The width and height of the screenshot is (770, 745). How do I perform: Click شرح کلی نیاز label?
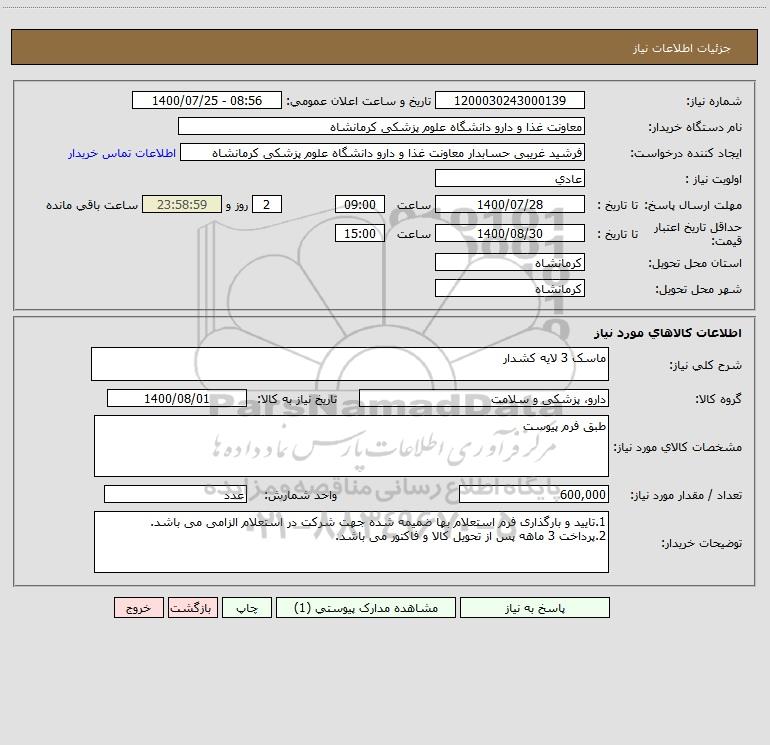pos(706,365)
